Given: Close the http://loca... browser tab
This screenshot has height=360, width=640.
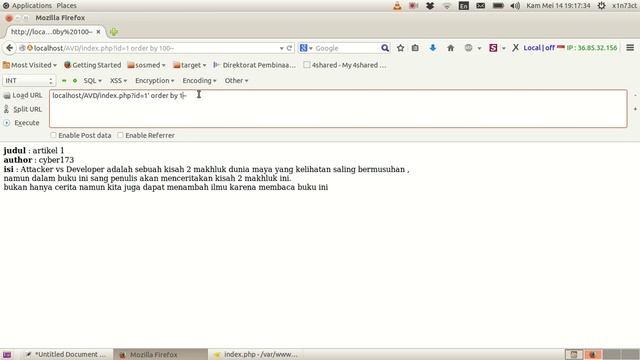Looking at the screenshot, I should 98,31.
